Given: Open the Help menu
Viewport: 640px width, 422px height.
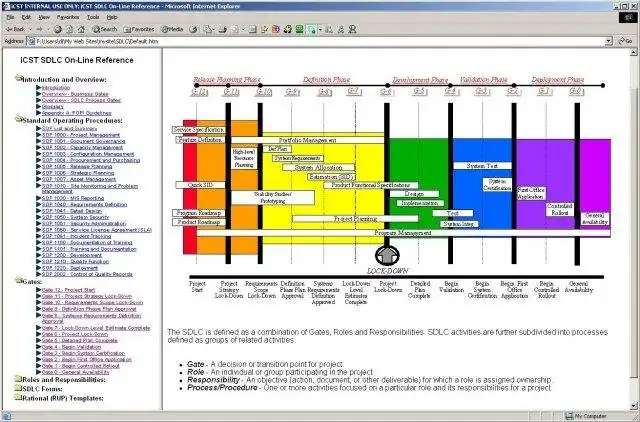Looking at the screenshot, I should 112,17.
